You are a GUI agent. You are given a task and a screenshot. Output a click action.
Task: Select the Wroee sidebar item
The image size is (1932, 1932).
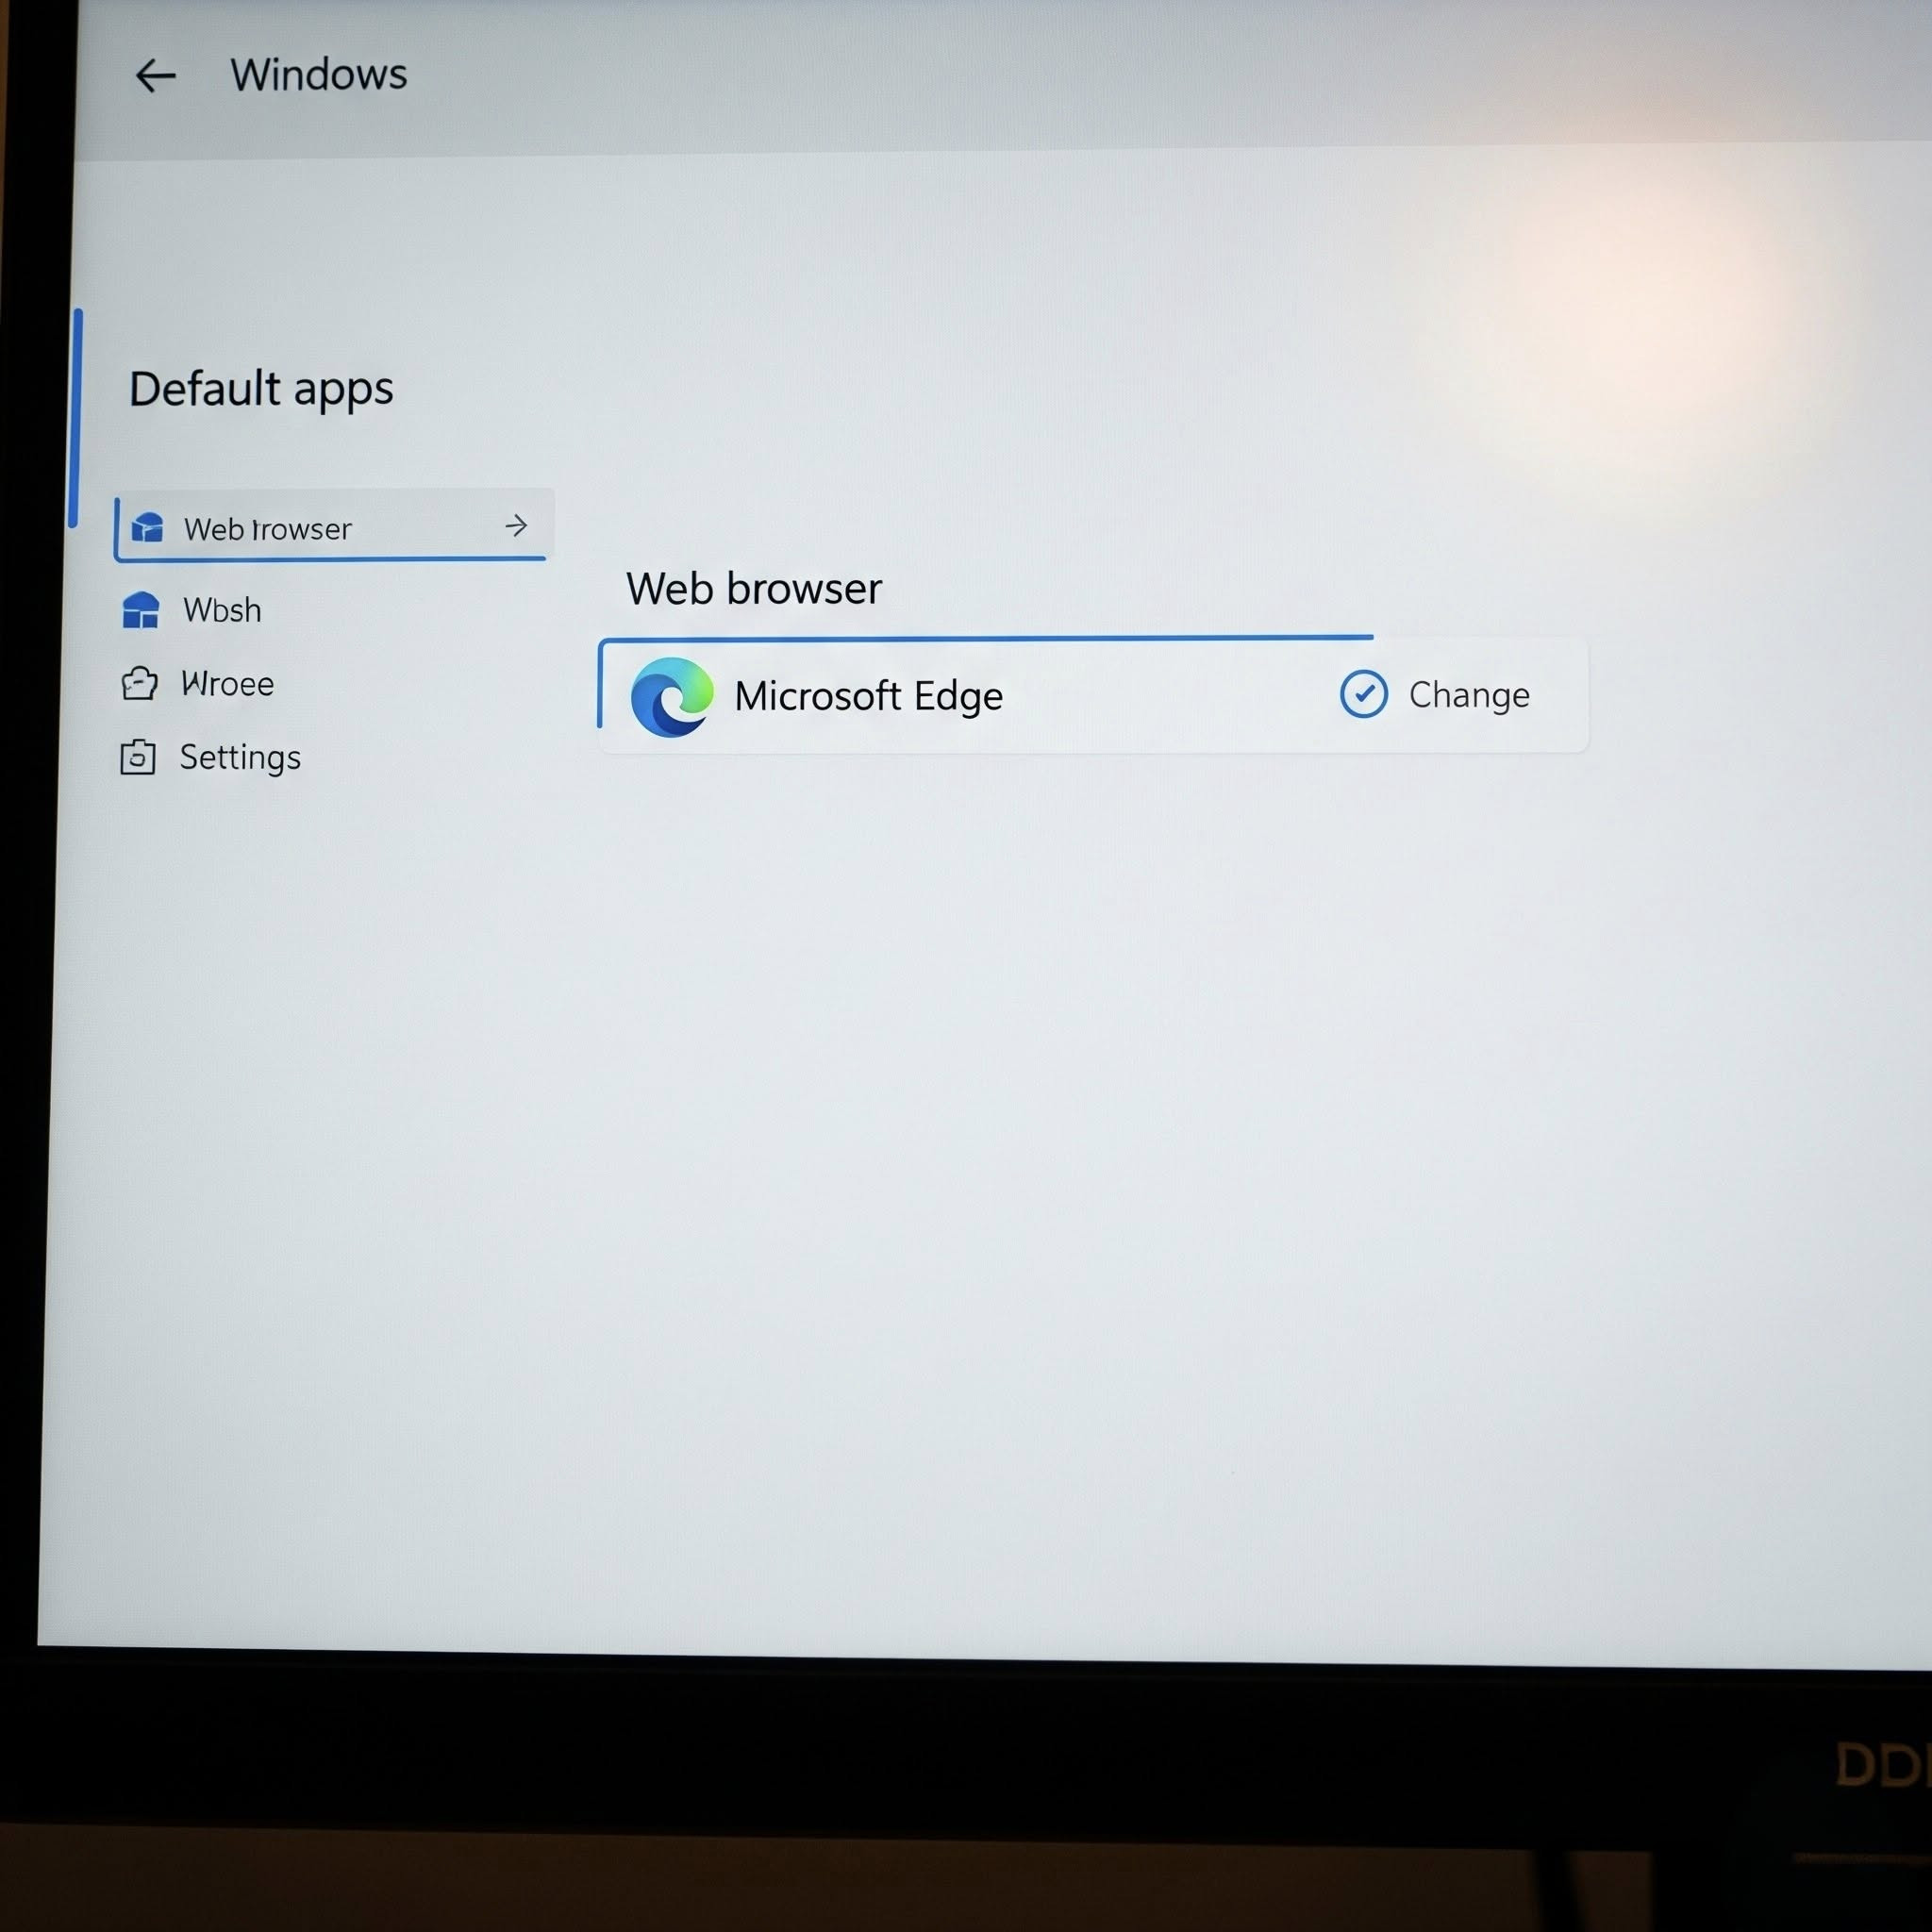pos(198,684)
